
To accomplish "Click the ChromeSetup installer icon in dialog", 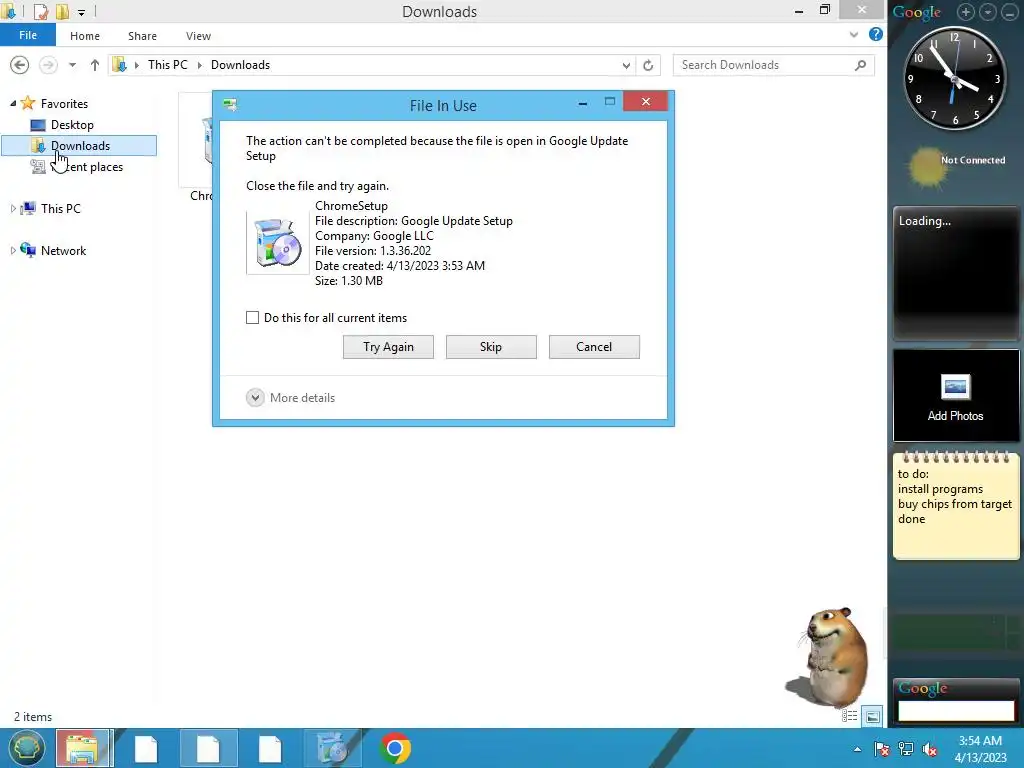I will 278,243.
